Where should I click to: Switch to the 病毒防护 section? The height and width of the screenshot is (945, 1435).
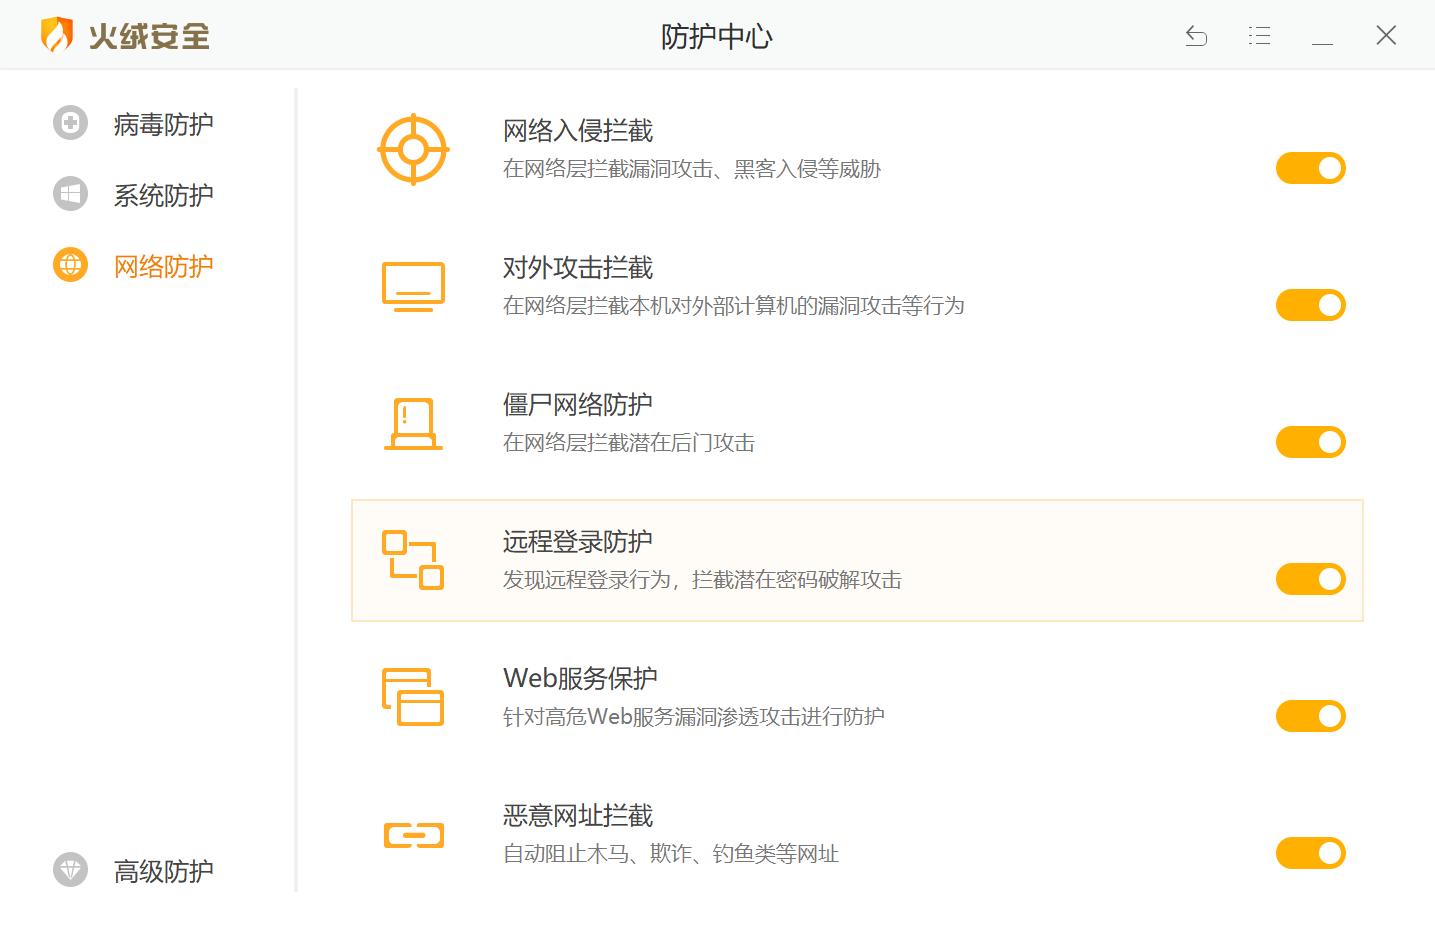click(162, 122)
